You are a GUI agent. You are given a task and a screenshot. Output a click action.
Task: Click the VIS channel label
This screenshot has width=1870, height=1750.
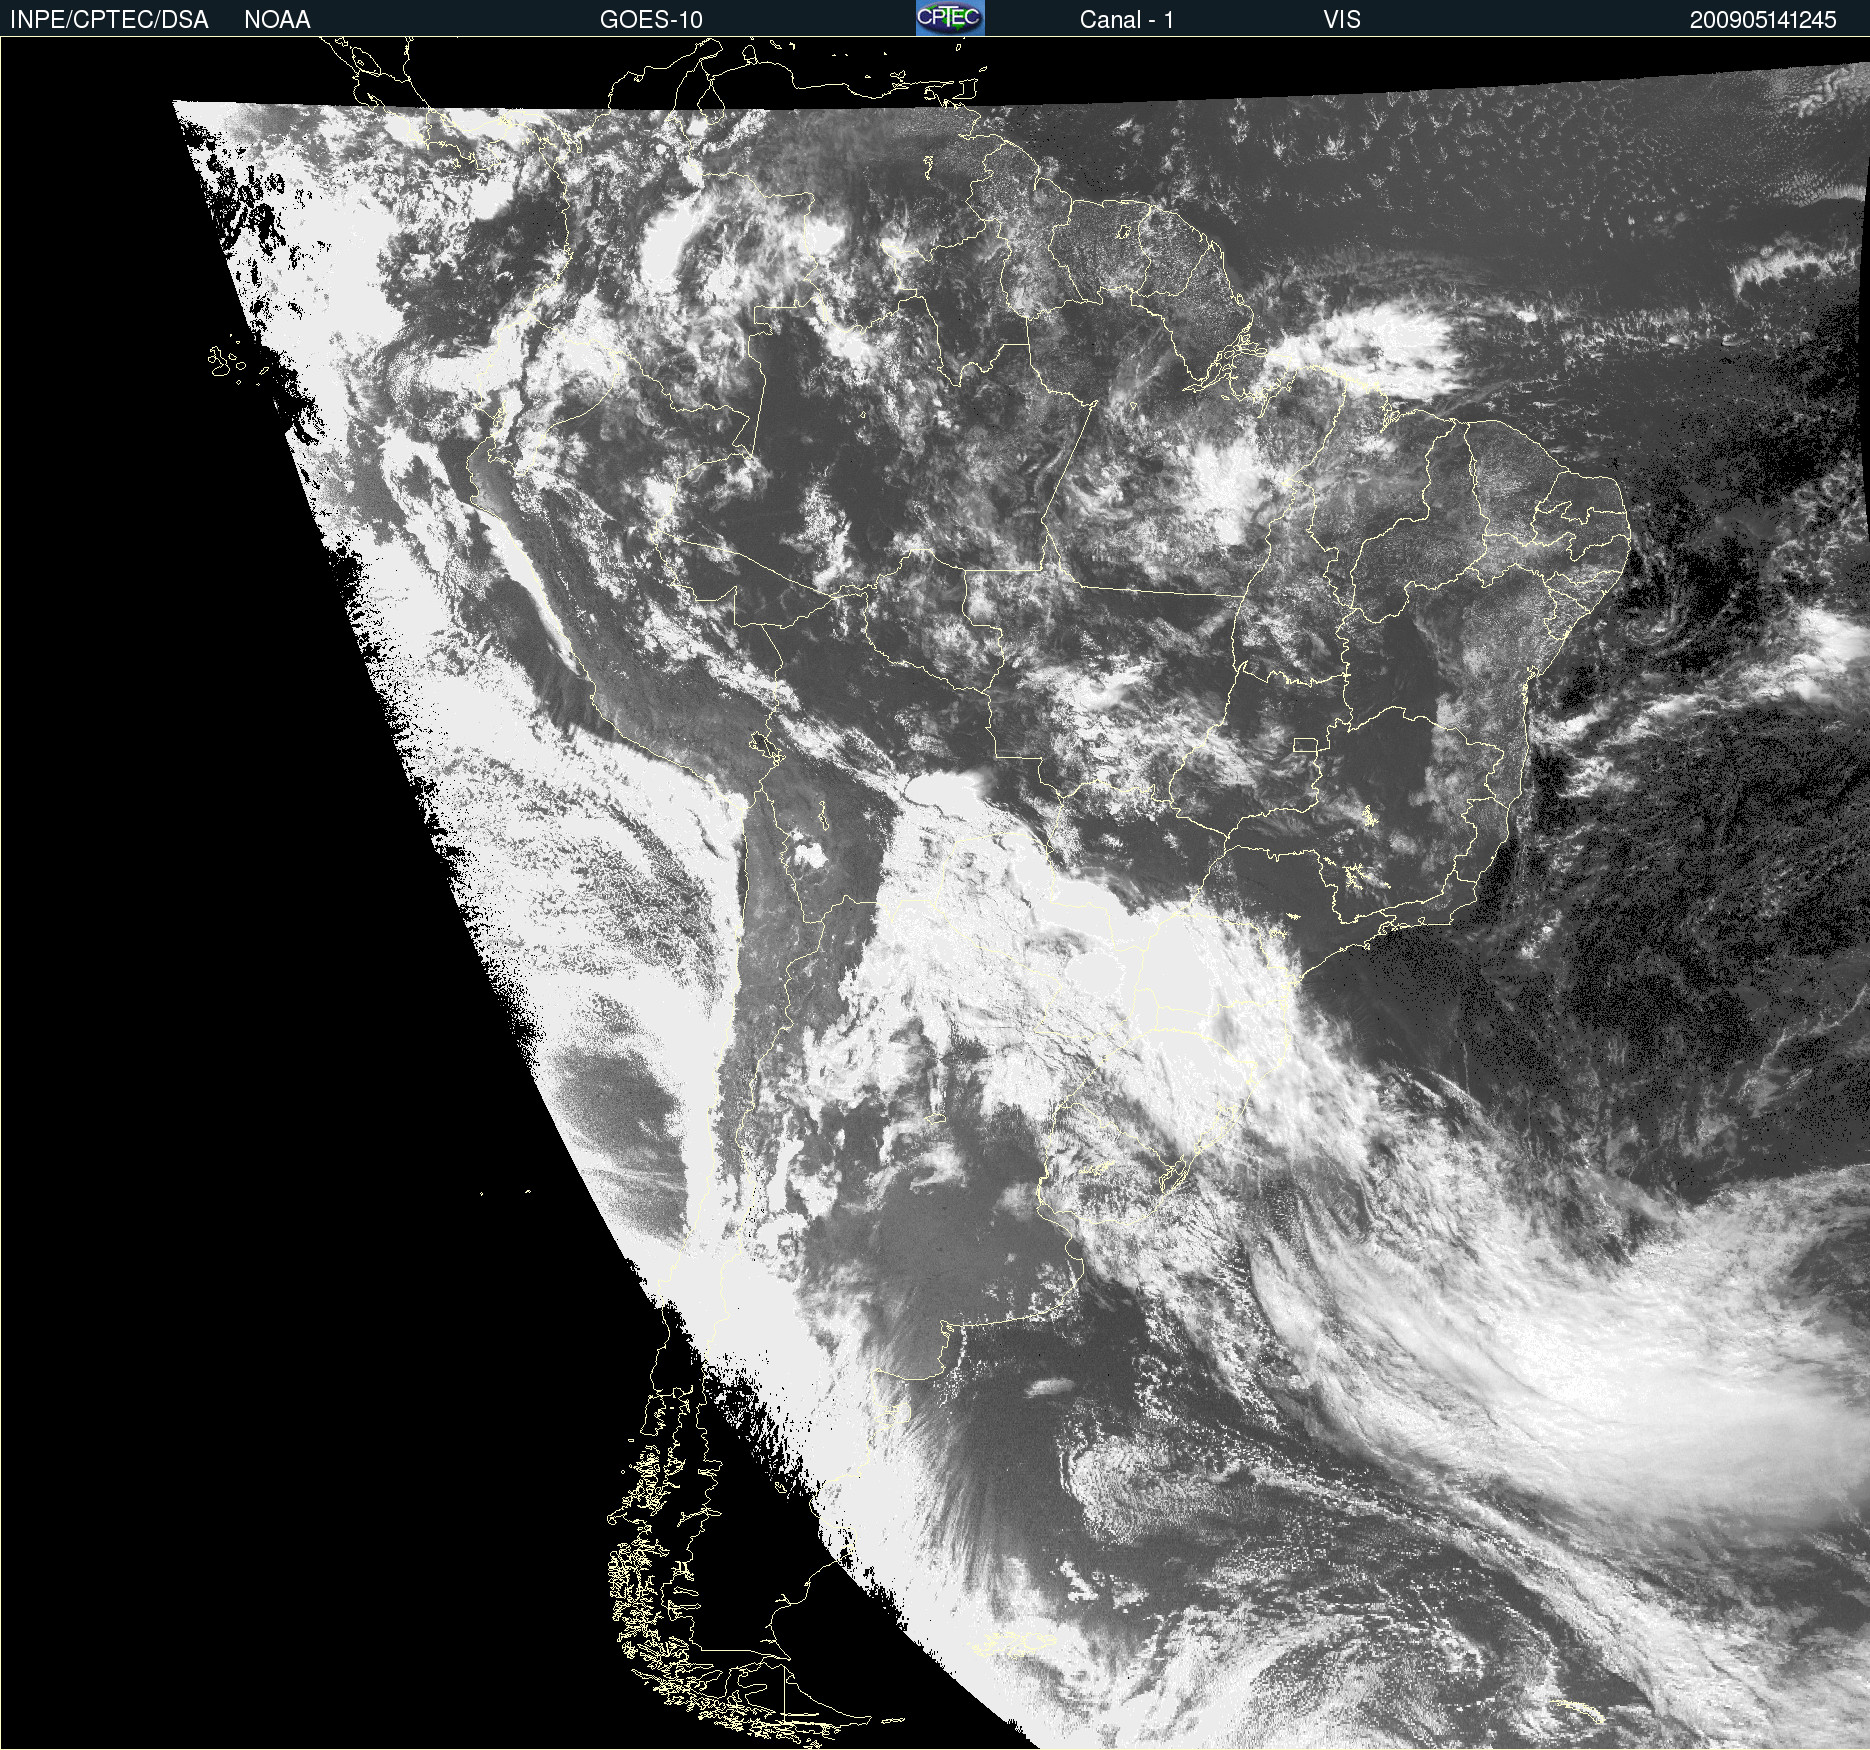click(x=1341, y=20)
